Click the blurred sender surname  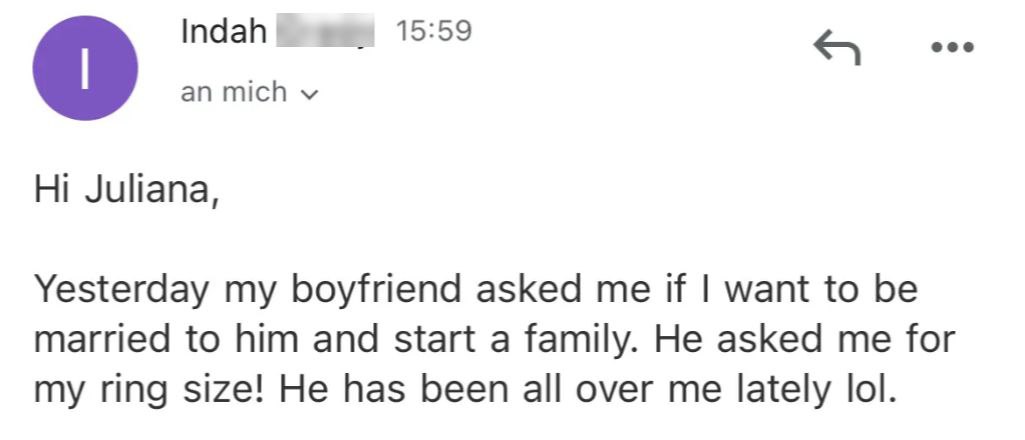click(322, 33)
